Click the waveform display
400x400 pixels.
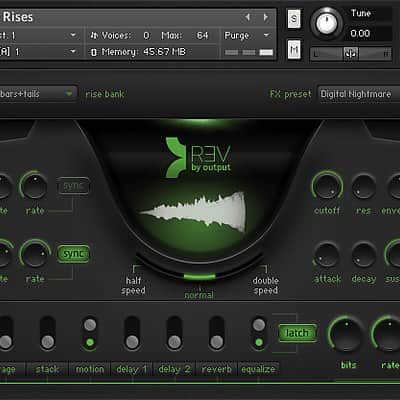[194, 211]
